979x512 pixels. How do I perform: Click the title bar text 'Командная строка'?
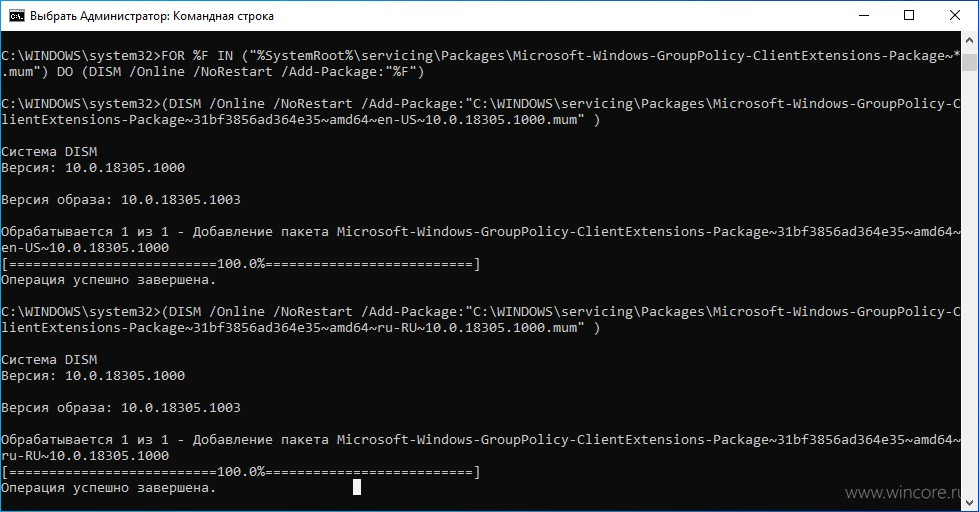(x=223, y=16)
